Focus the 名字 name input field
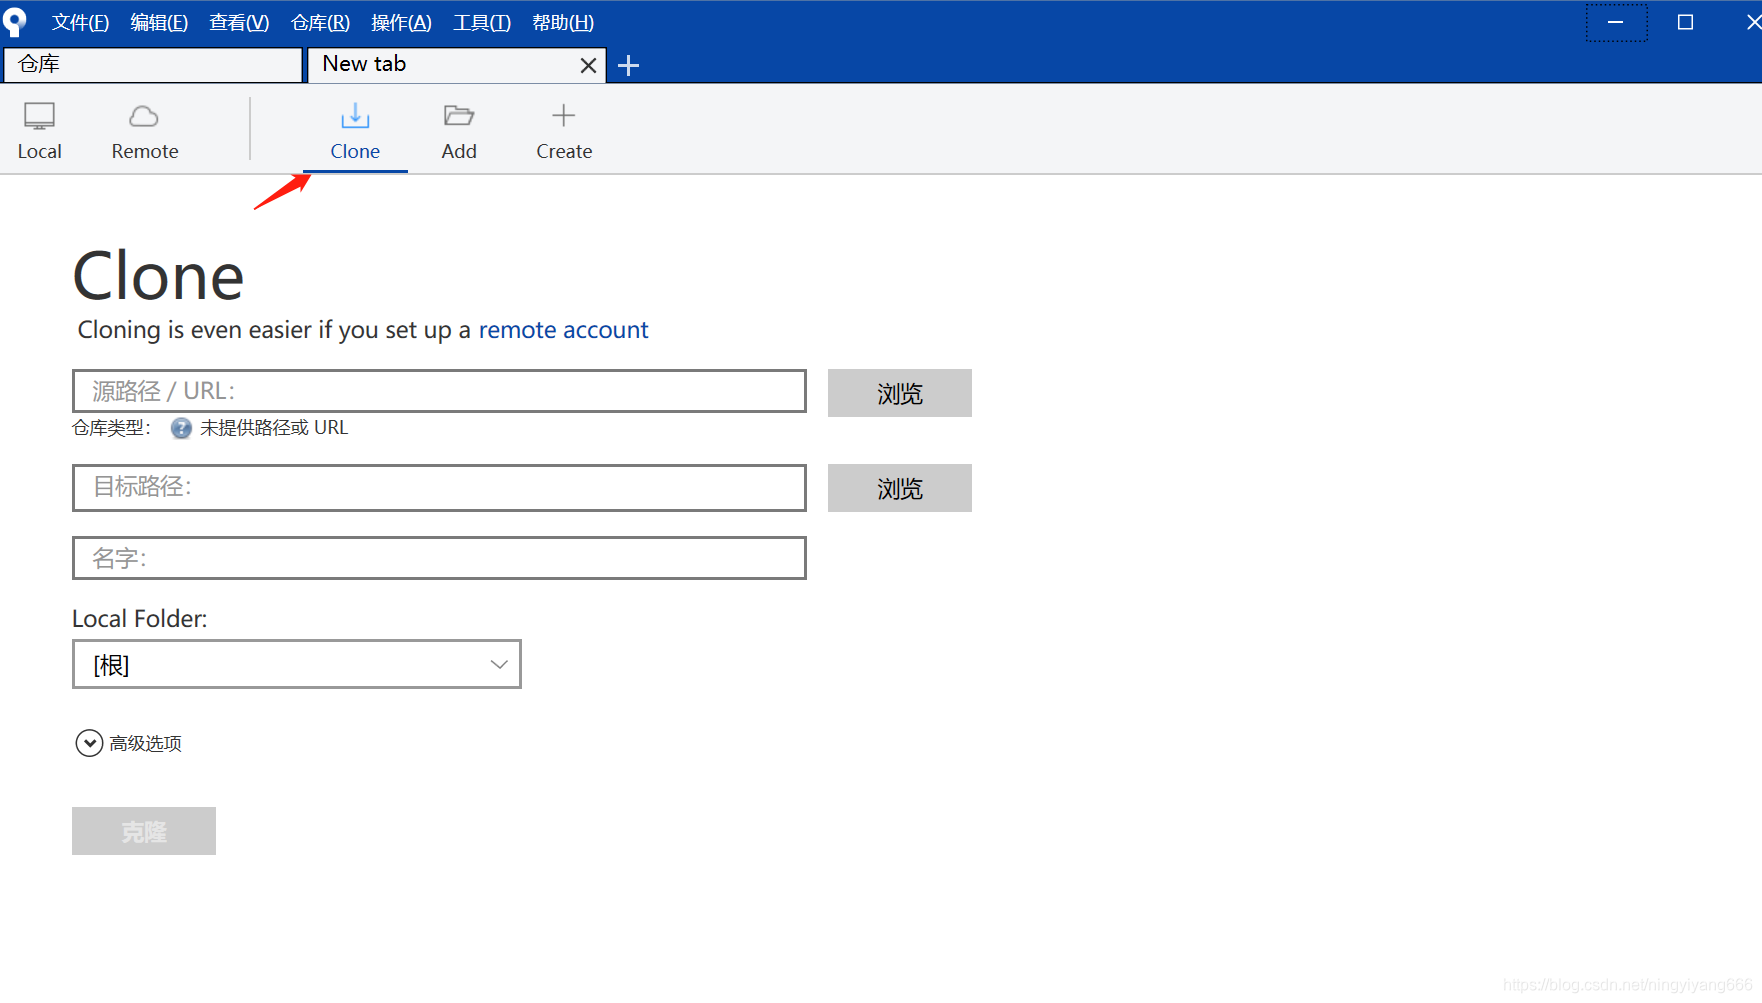 [x=439, y=558]
